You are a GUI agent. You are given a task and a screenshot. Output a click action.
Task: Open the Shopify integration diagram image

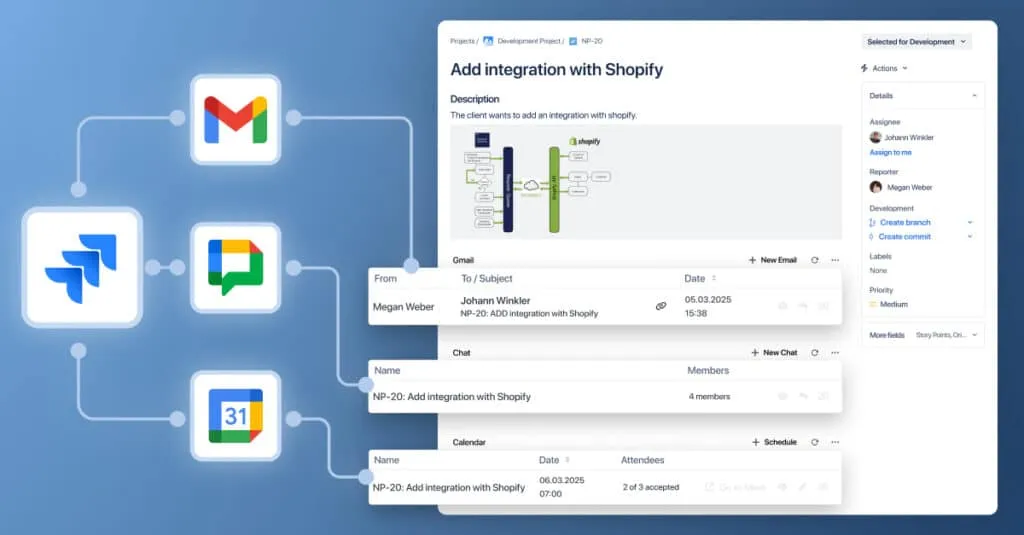(645, 182)
